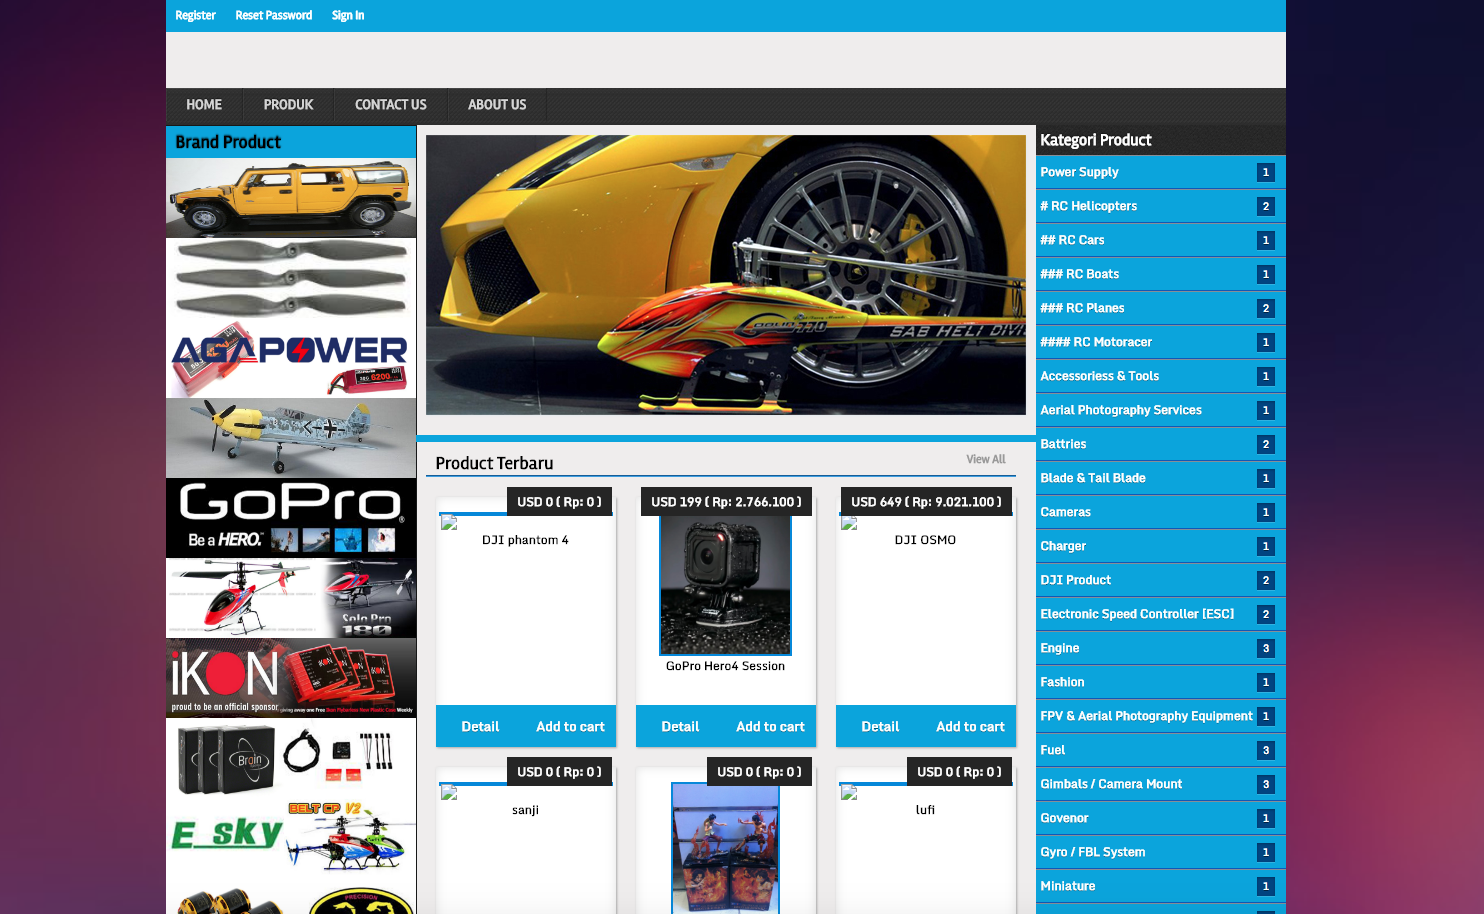This screenshot has width=1484, height=914.
Task: Add DJI OSMO to cart
Action: click(x=970, y=727)
